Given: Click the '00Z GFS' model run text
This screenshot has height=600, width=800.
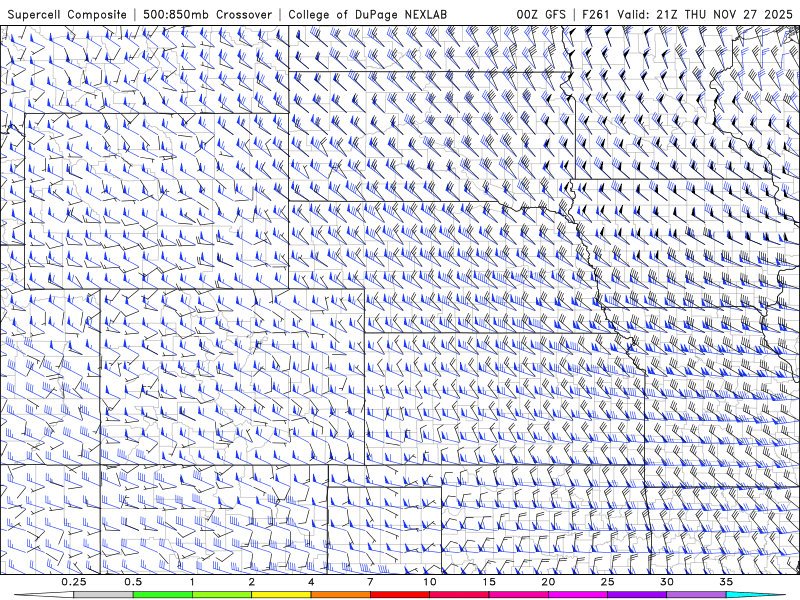Looking at the screenshot, I should (541, 15).
